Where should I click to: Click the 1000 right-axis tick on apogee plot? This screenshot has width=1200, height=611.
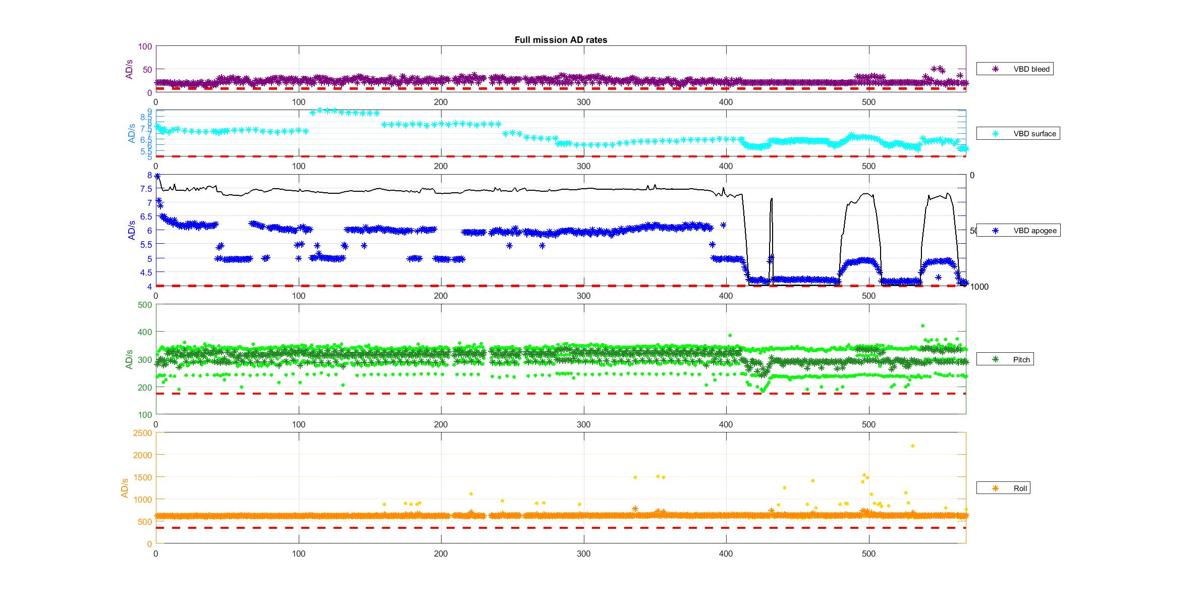[x=981, y=286]
